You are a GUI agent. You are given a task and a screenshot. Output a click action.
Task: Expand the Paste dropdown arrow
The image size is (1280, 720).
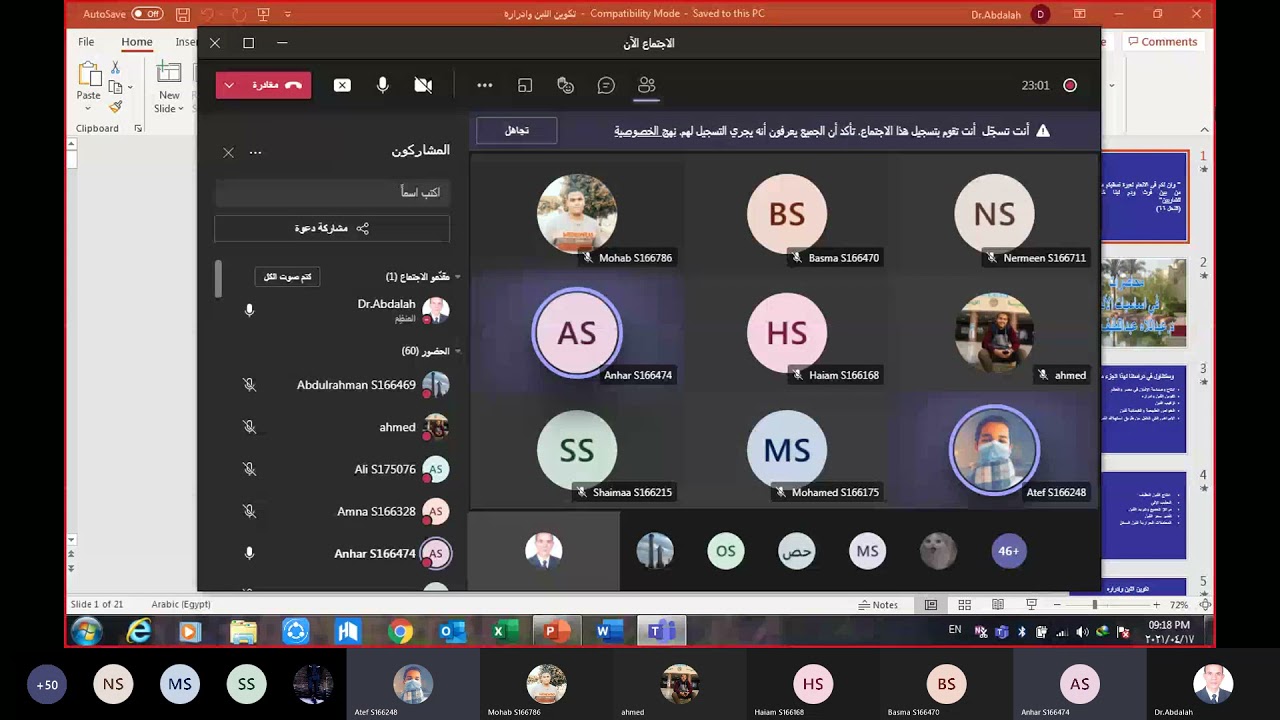click(88, 108)
